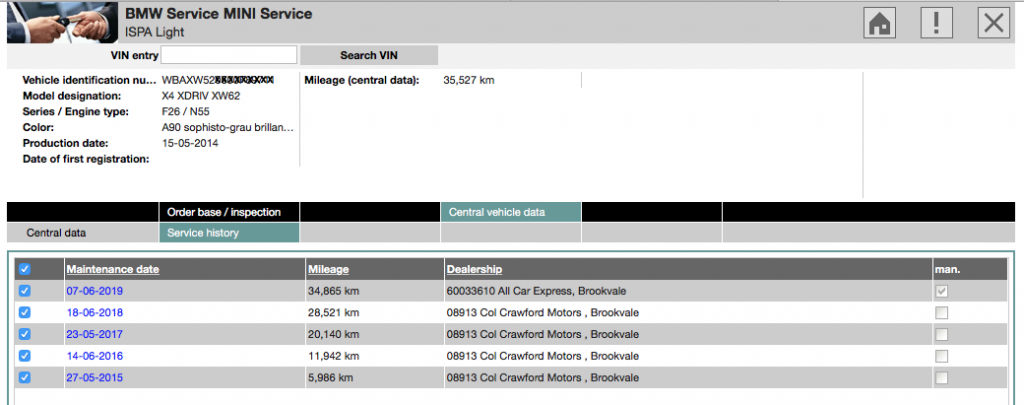The width and height of the screenshot is (1024, 405).
Task: Select the Central data sub-tab
Action: [82, 233]
